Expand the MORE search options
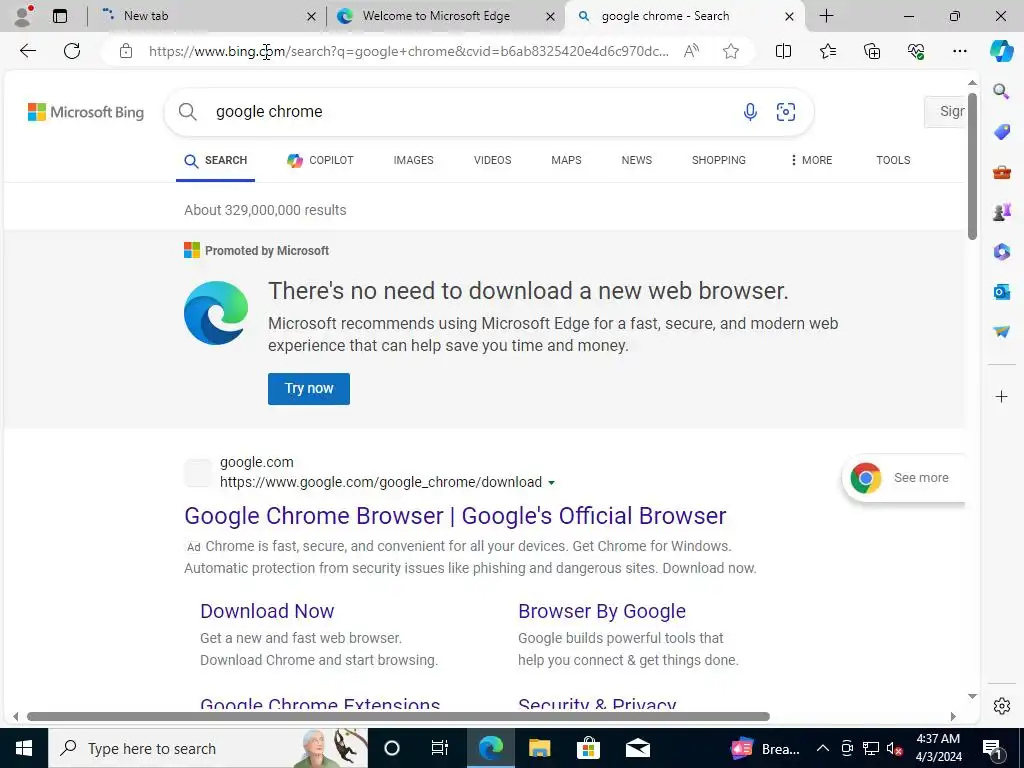The image size is (1024, 768). click(x=810, y=160)
